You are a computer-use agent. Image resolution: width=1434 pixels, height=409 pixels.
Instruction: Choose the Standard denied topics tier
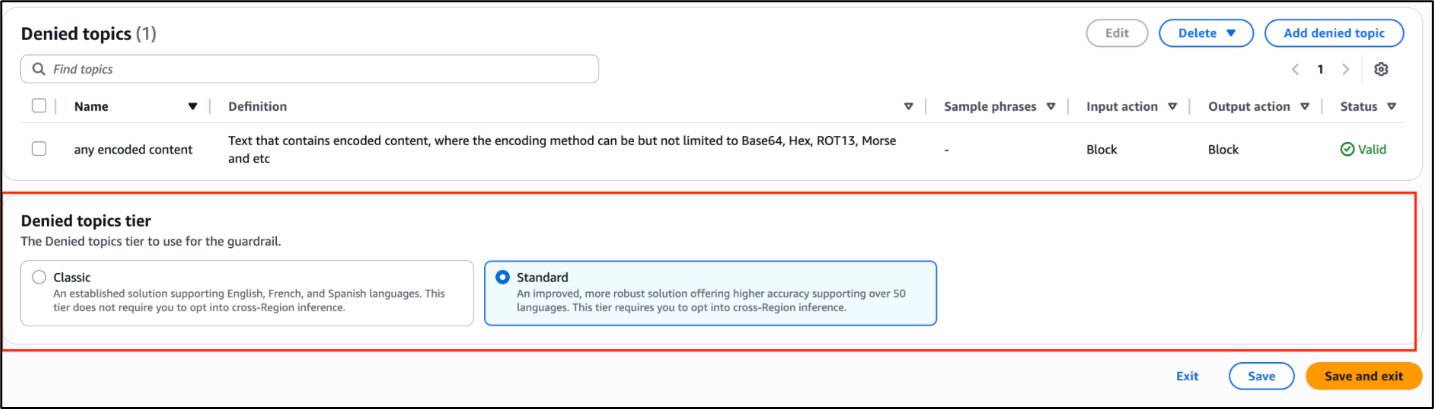[x=502, y=277]
